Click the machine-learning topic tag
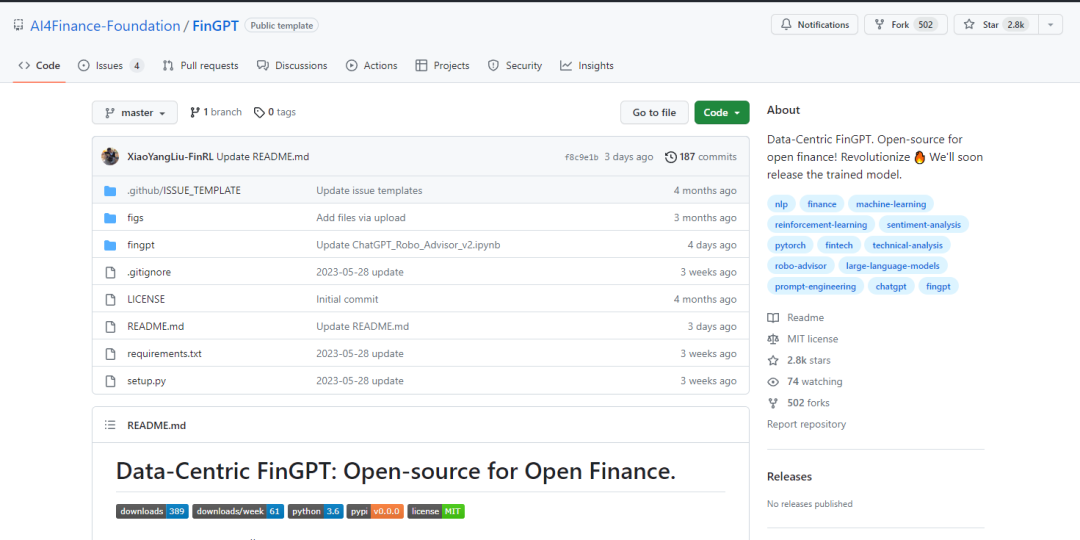This screenshot has height=540, width=1080. [891, 204]
